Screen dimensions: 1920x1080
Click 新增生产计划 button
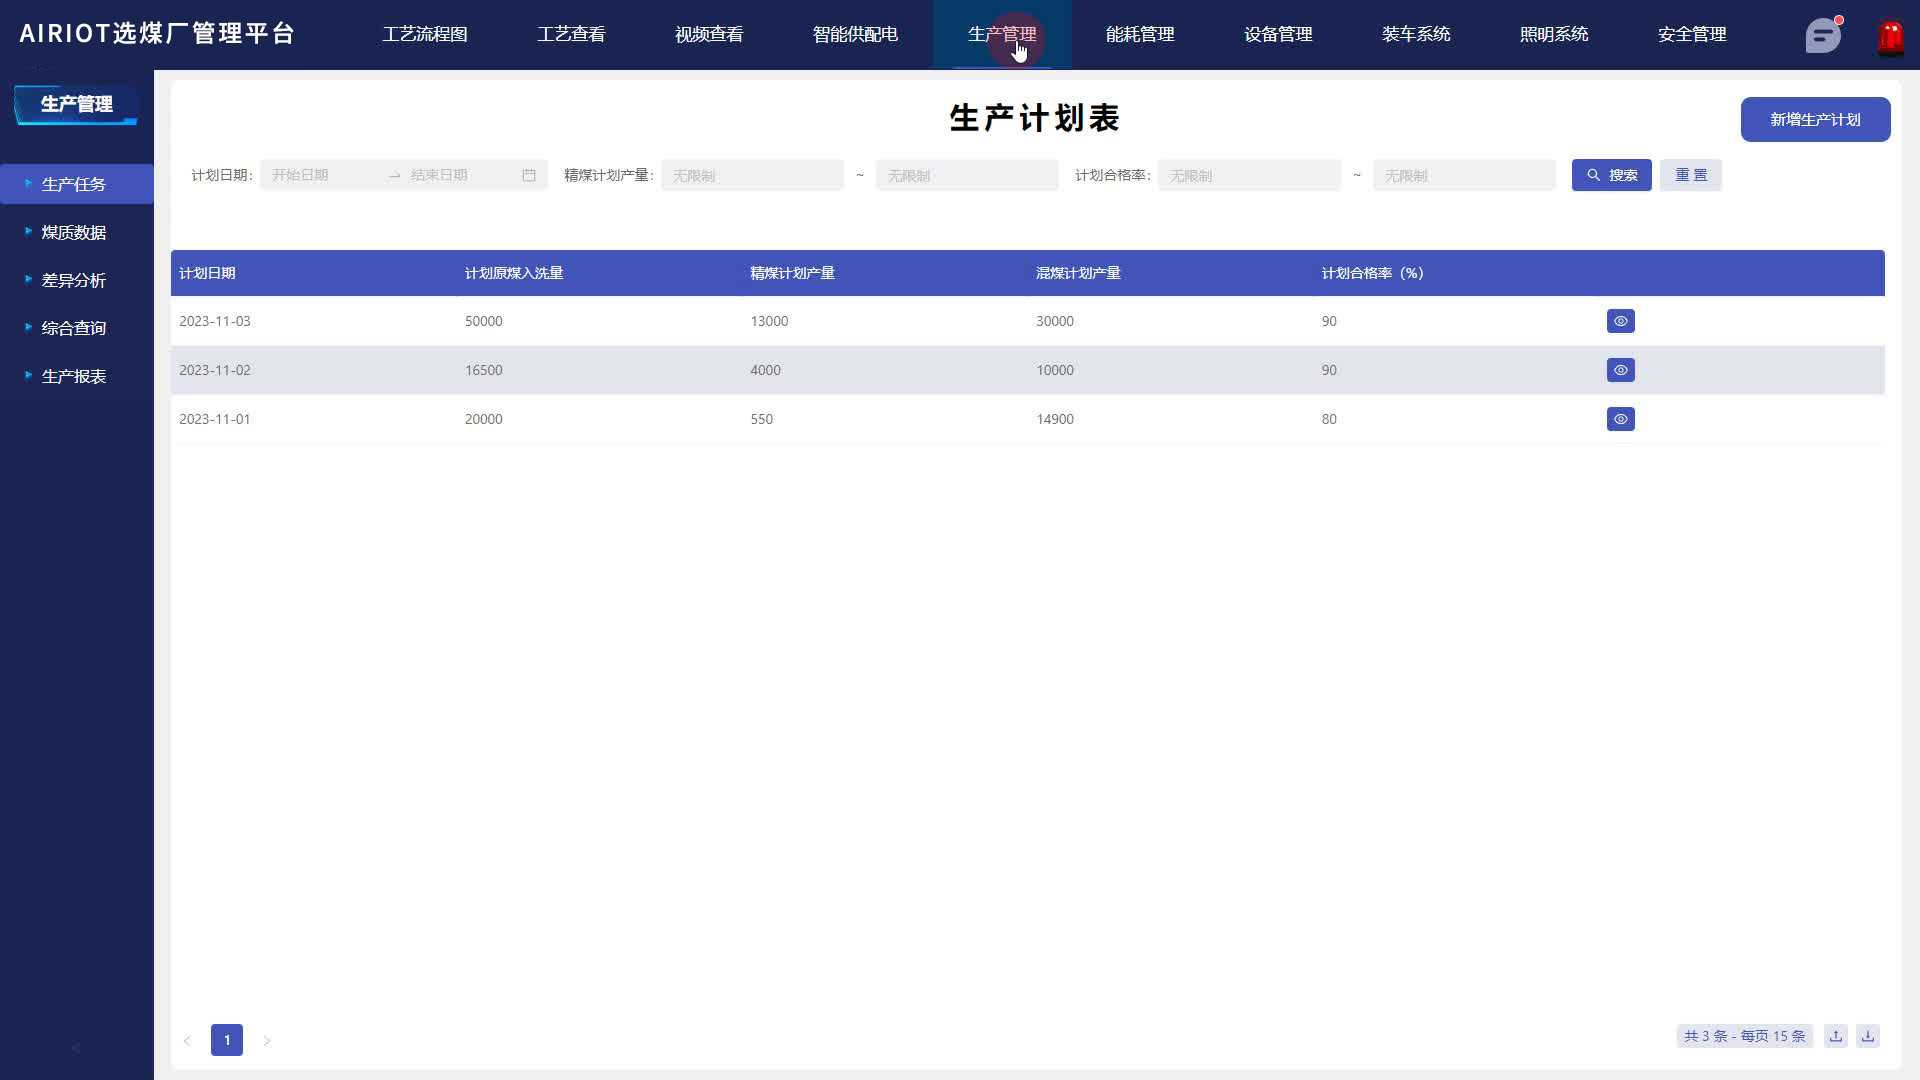coord(1815,119)
